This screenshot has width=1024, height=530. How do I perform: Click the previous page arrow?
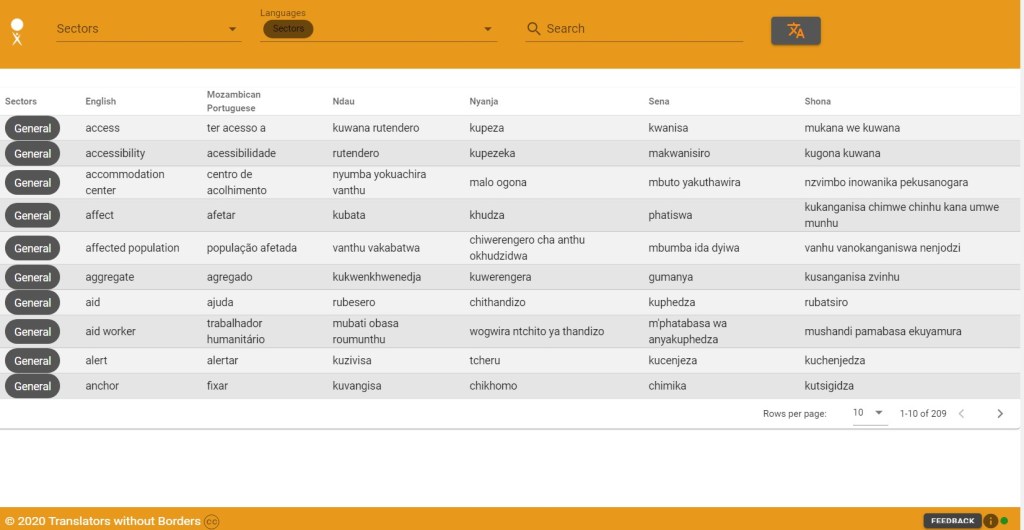pos(962,413)
